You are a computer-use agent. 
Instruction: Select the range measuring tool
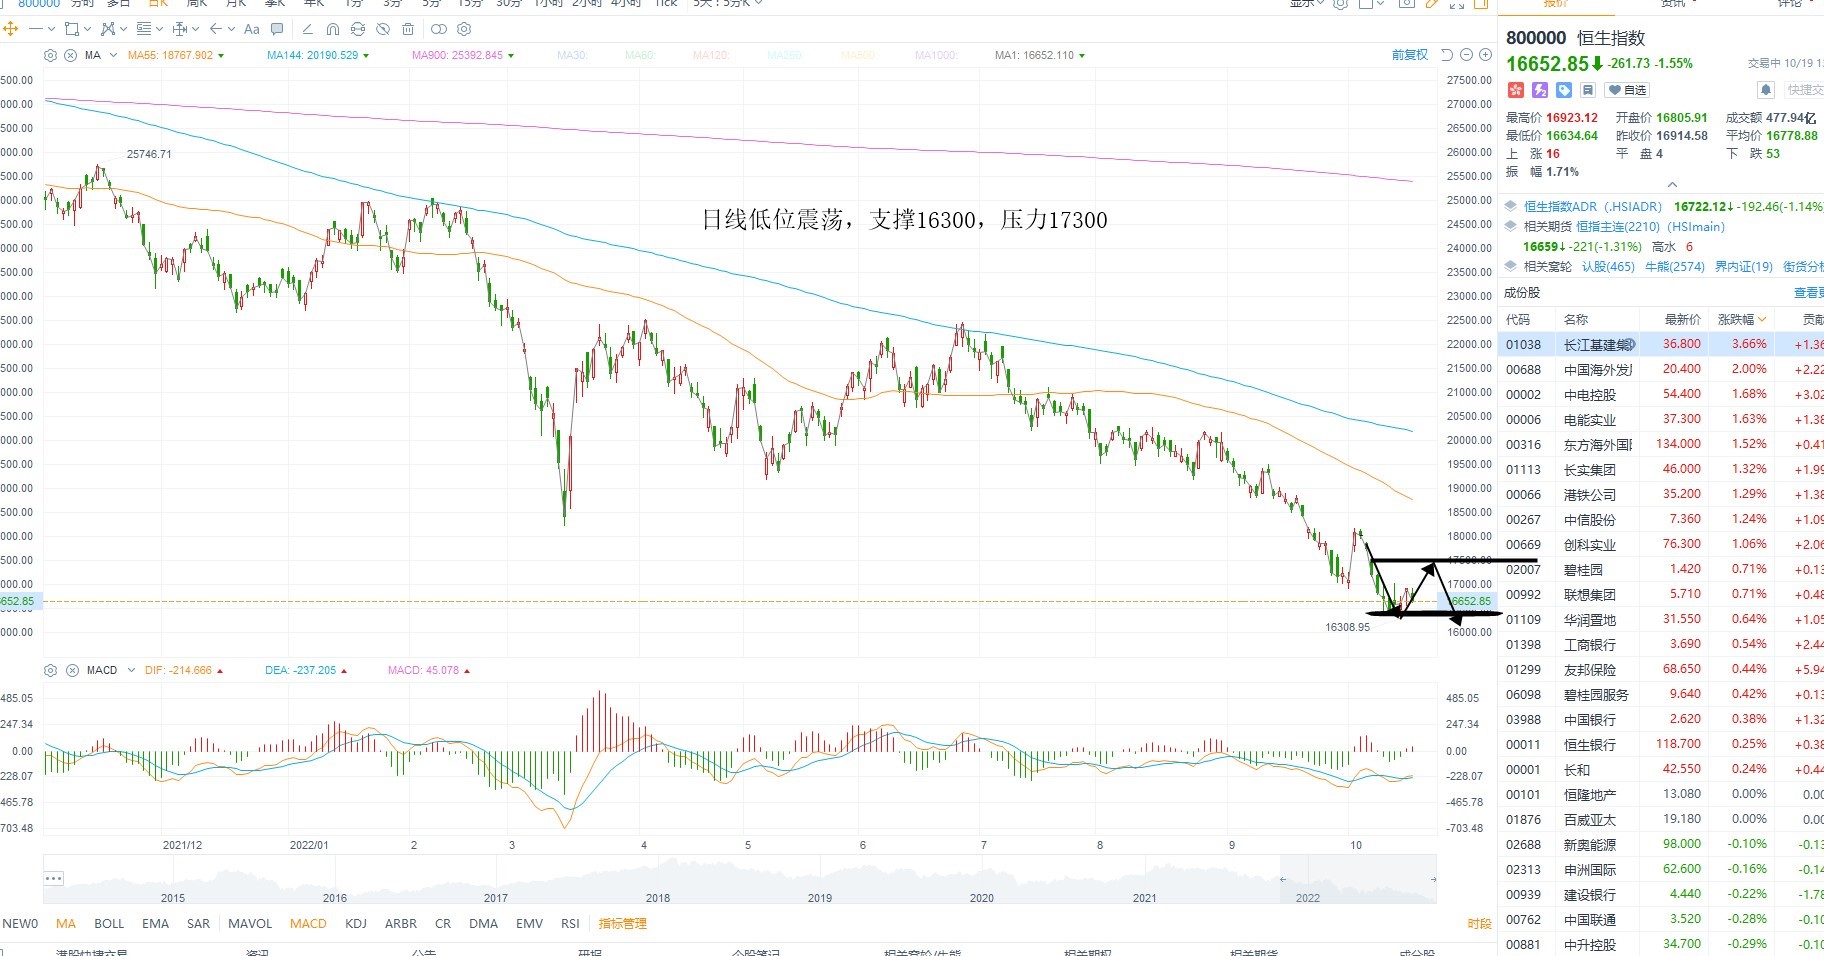pyautogui.click(x=180, y=29)
